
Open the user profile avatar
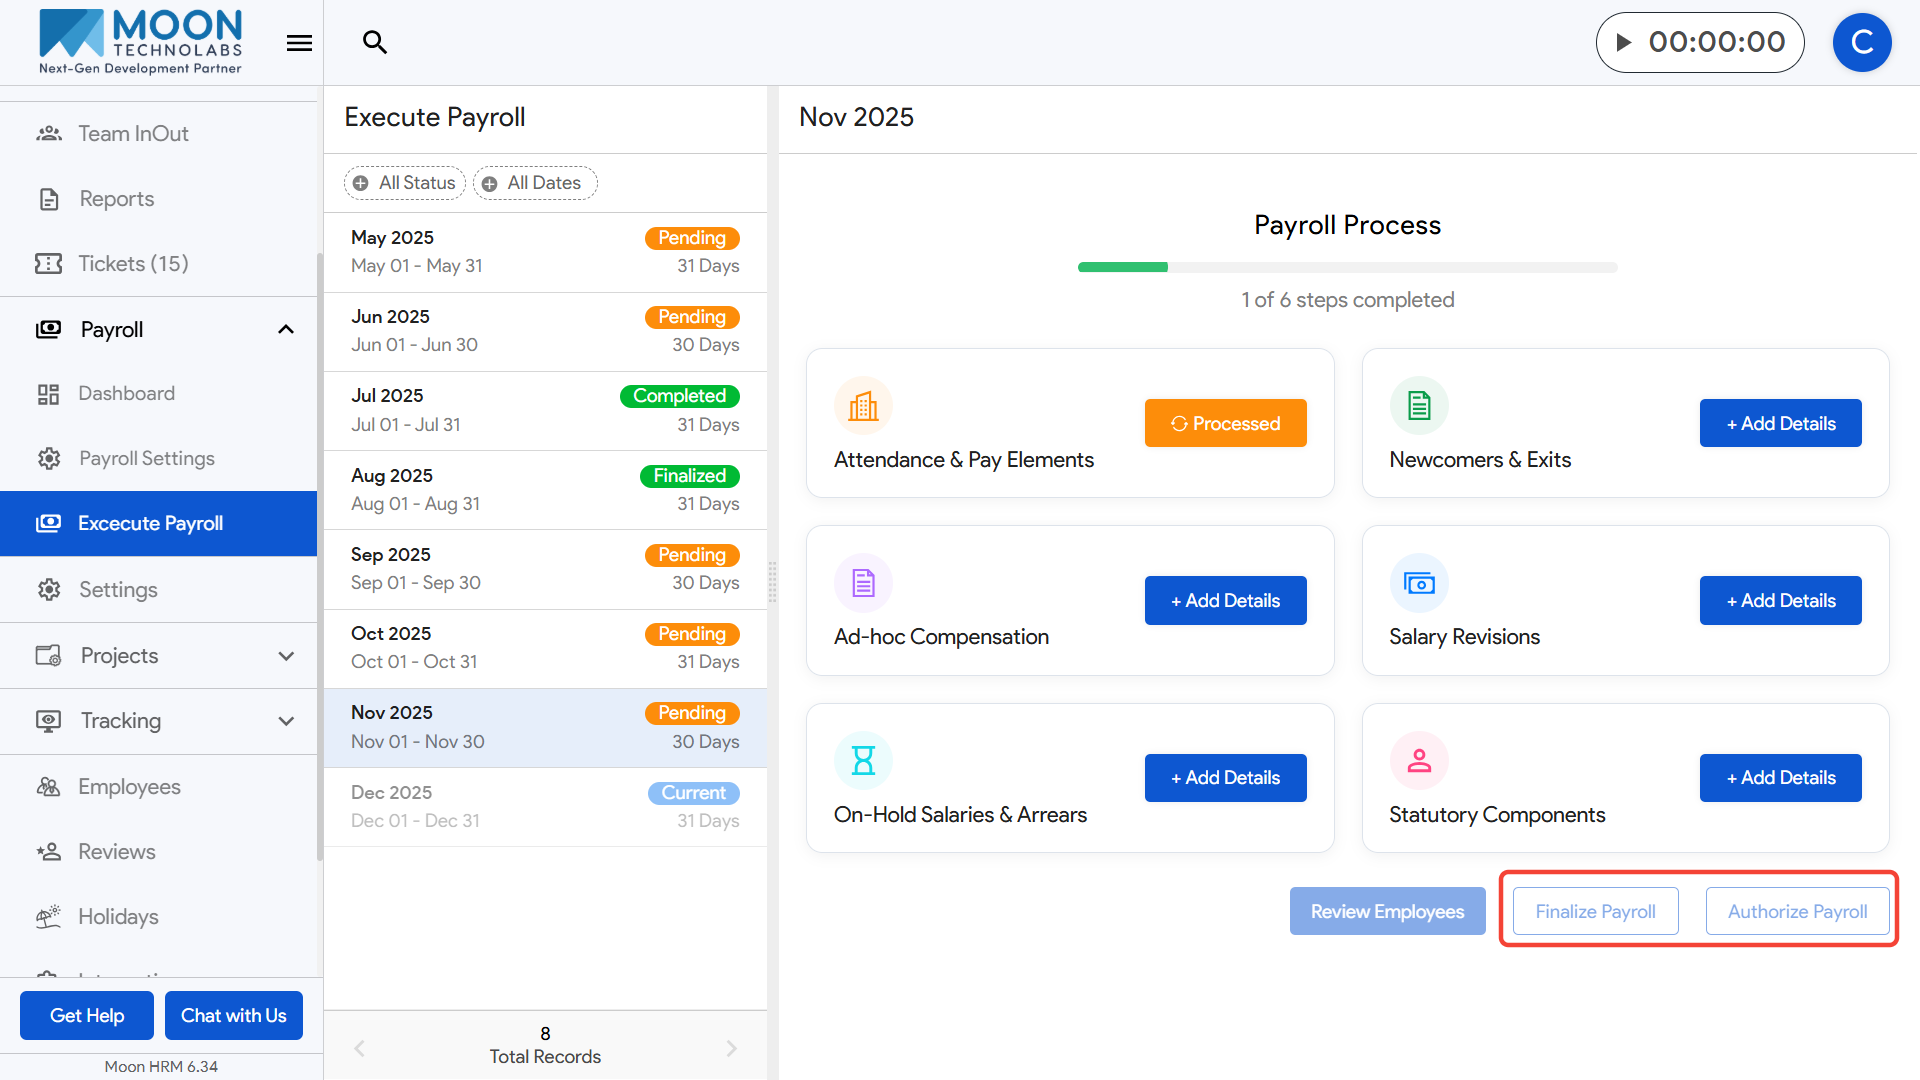tap(1861, 42)
